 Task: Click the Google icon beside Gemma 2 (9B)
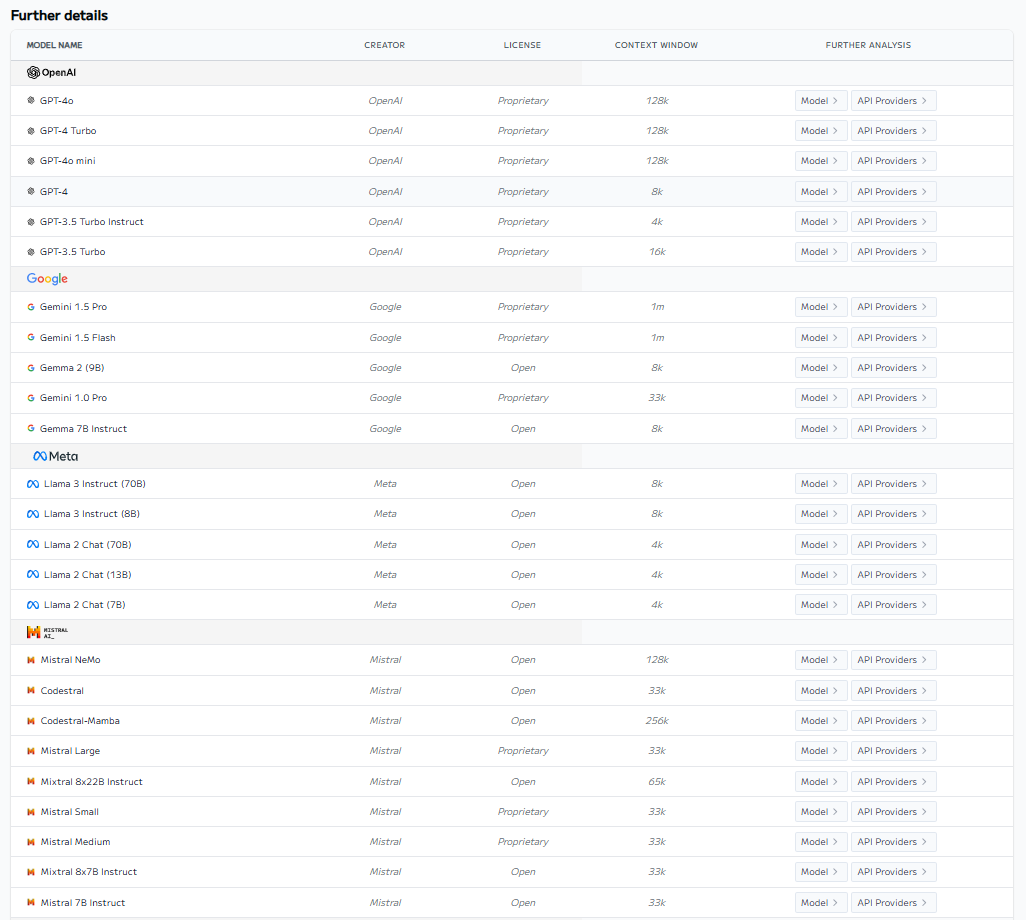tap(31, 368)
